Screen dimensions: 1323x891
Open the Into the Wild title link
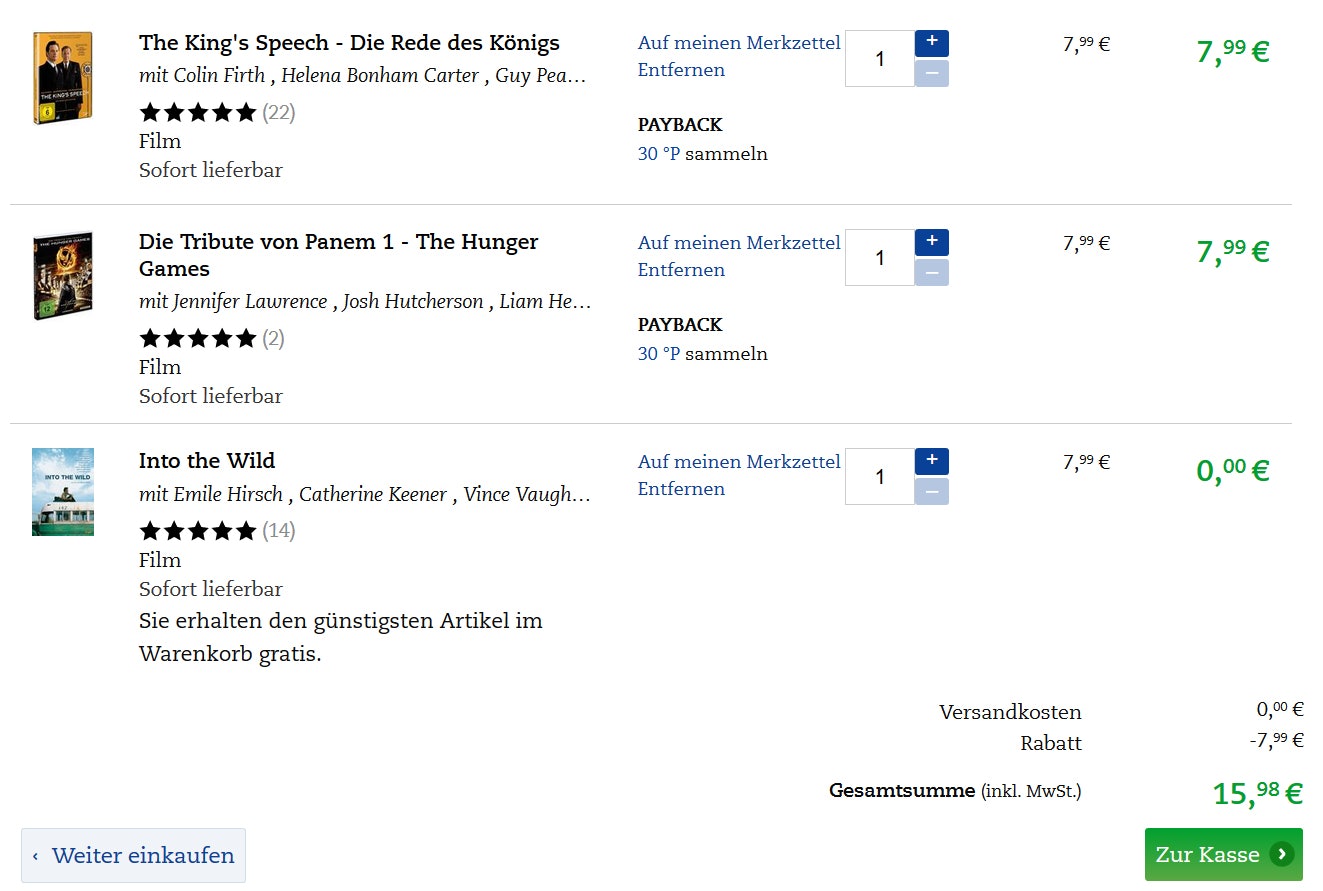point(207,461)
